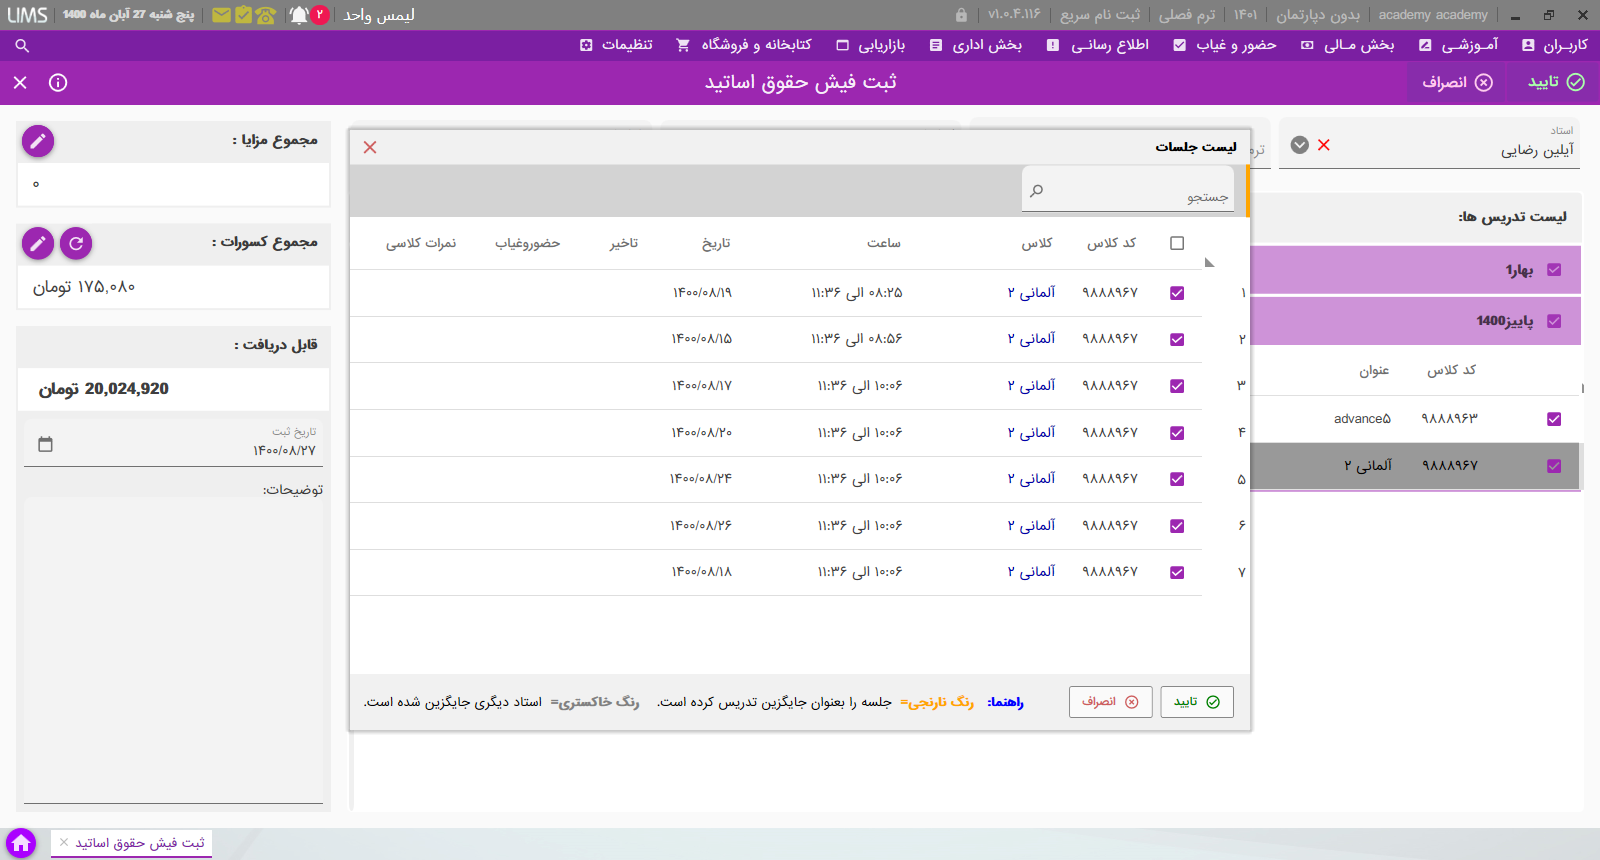Click the yellow envelope mail icon

point(221,15)
